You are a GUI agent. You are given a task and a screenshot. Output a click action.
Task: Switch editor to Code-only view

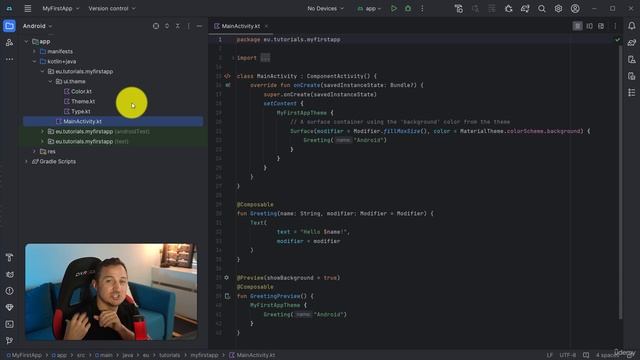(577, 26)
